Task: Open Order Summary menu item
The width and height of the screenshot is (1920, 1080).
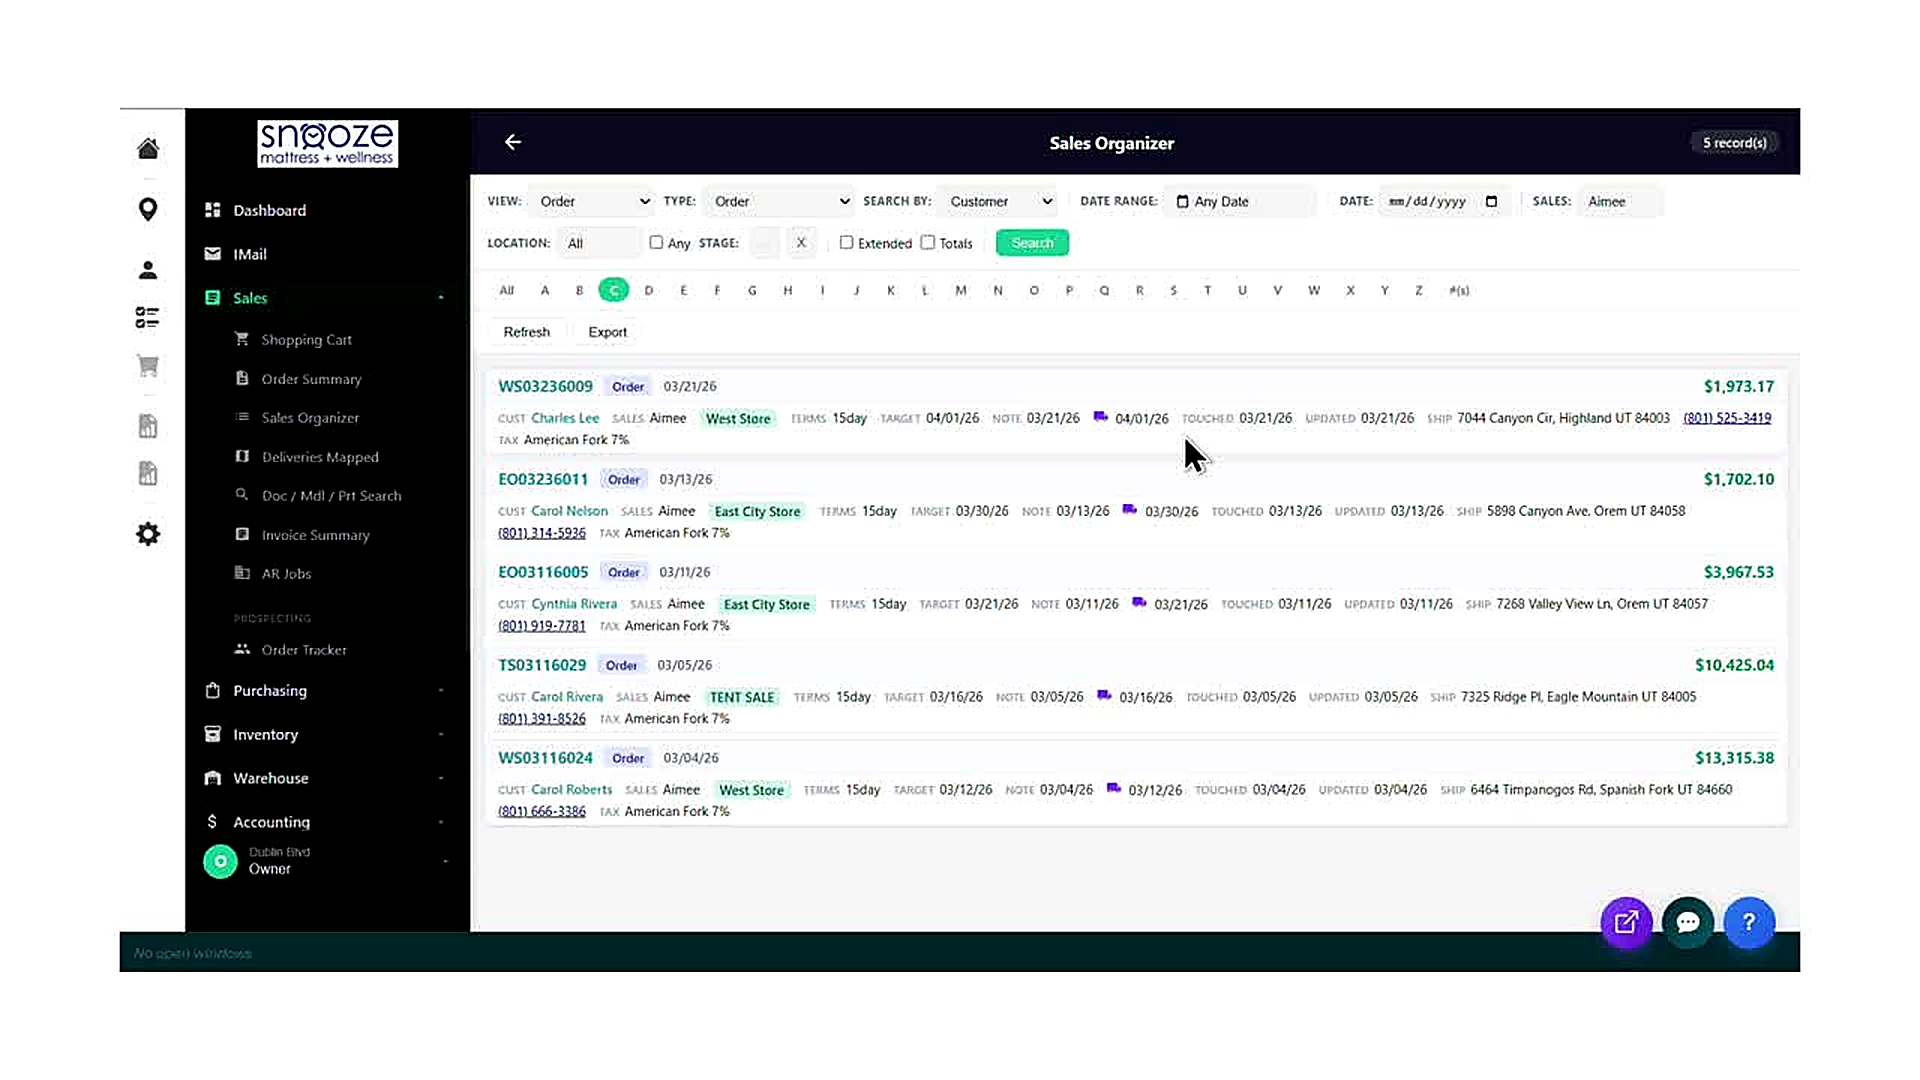Action: click(311, 379)
